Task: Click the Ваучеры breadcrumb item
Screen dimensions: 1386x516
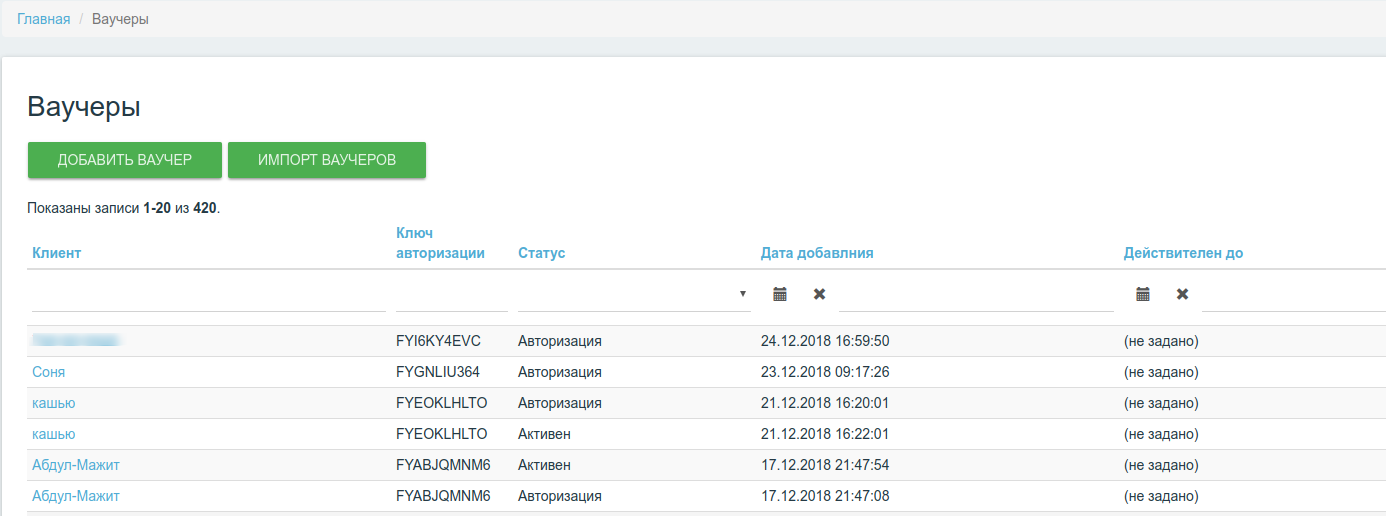Action: (120, 19)
